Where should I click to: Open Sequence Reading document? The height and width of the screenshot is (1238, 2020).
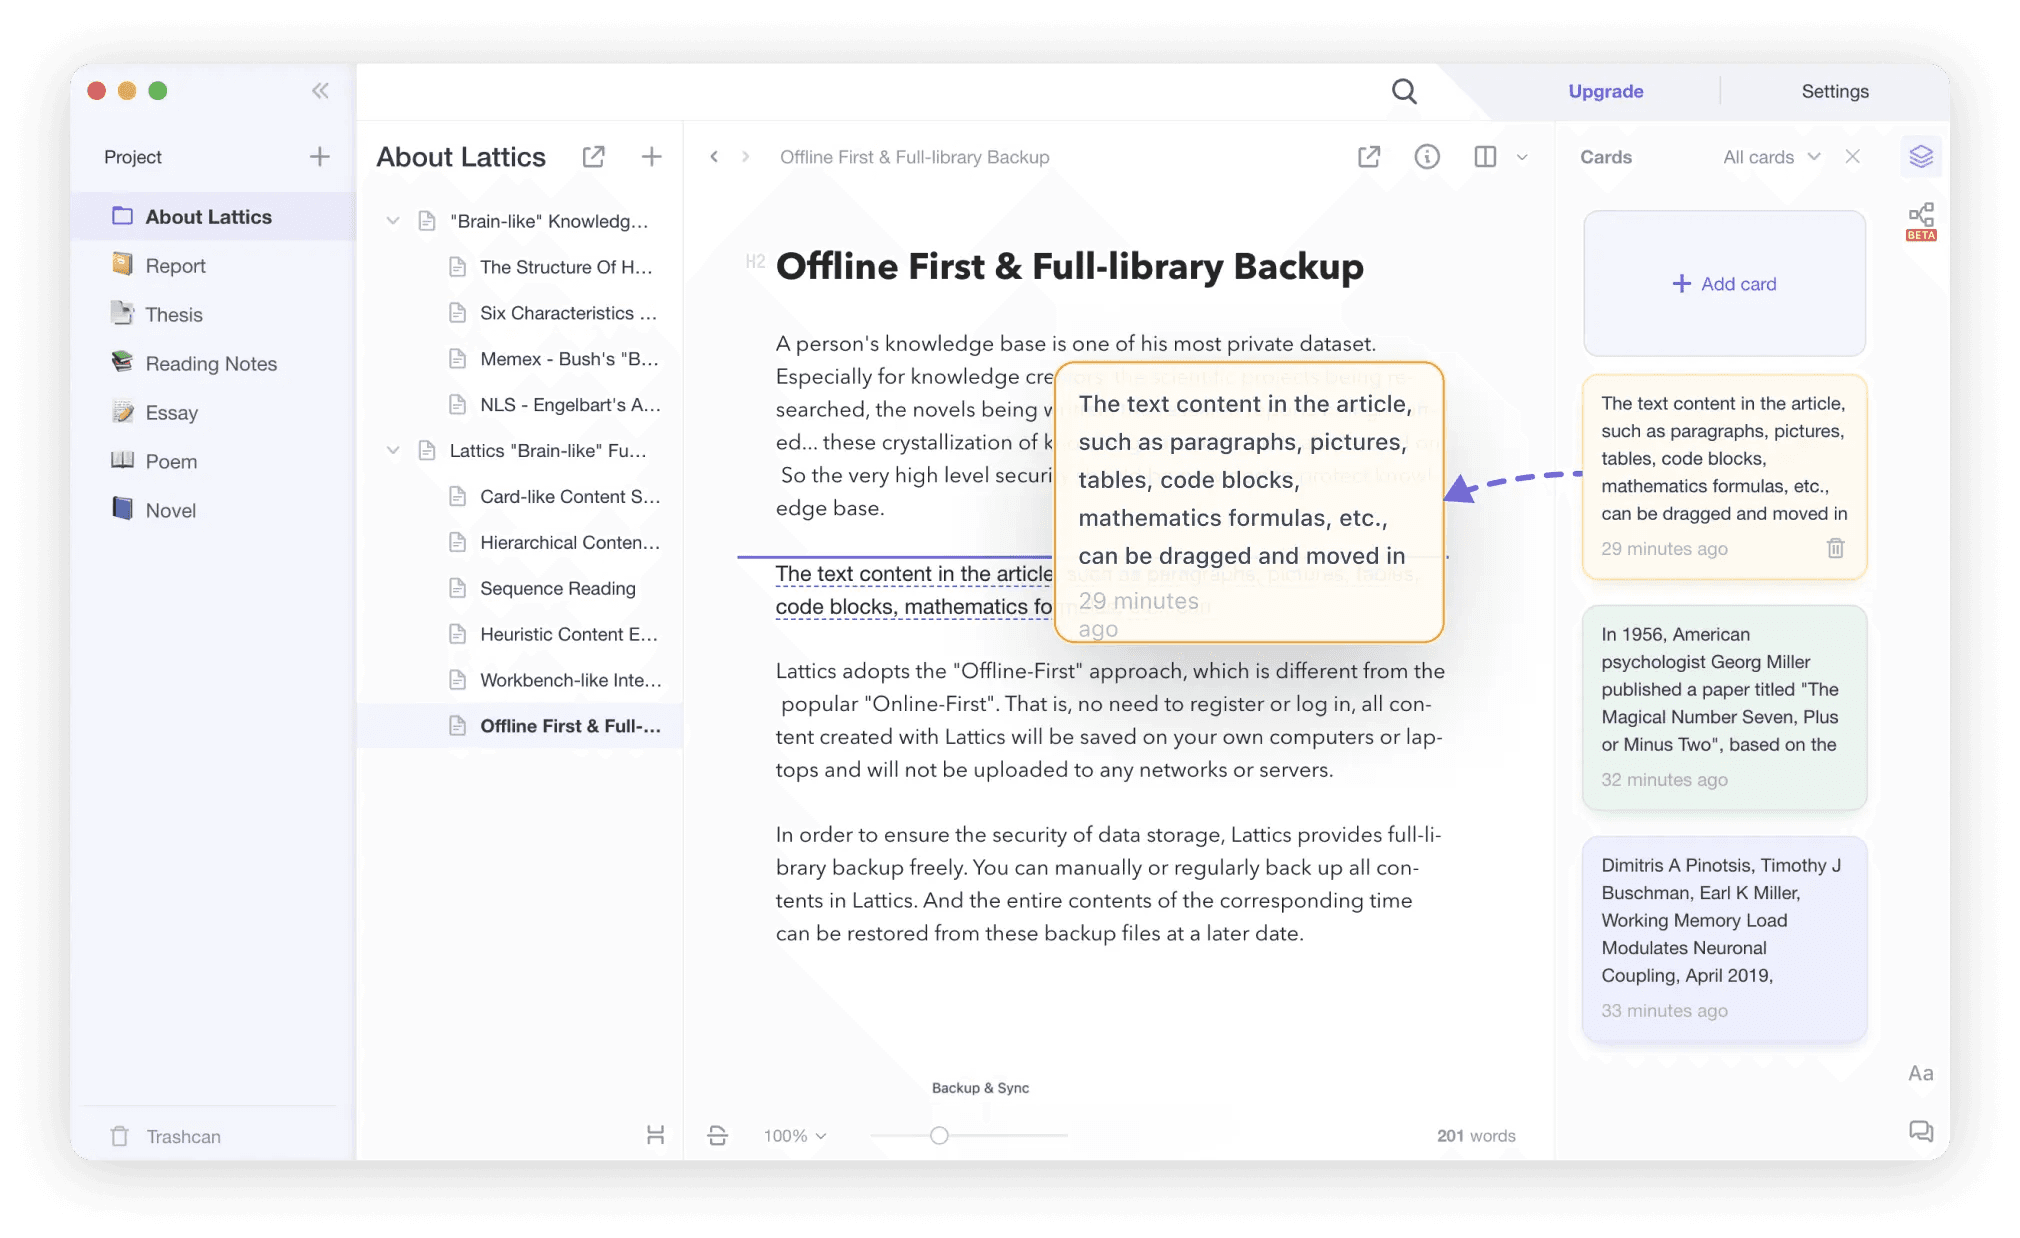(520, 589)
